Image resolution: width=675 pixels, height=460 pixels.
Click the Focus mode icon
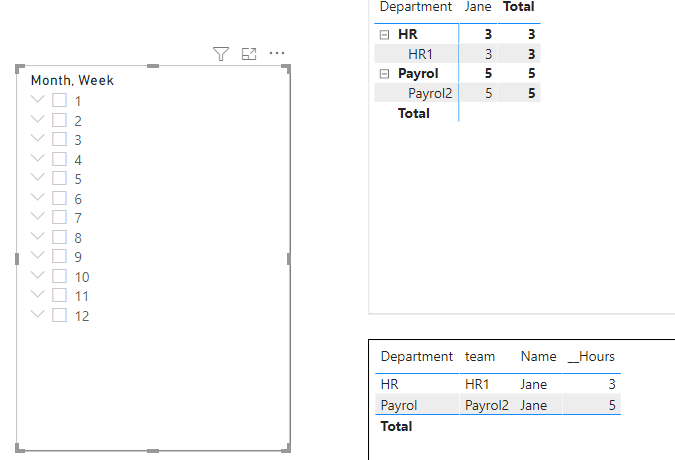249,54
